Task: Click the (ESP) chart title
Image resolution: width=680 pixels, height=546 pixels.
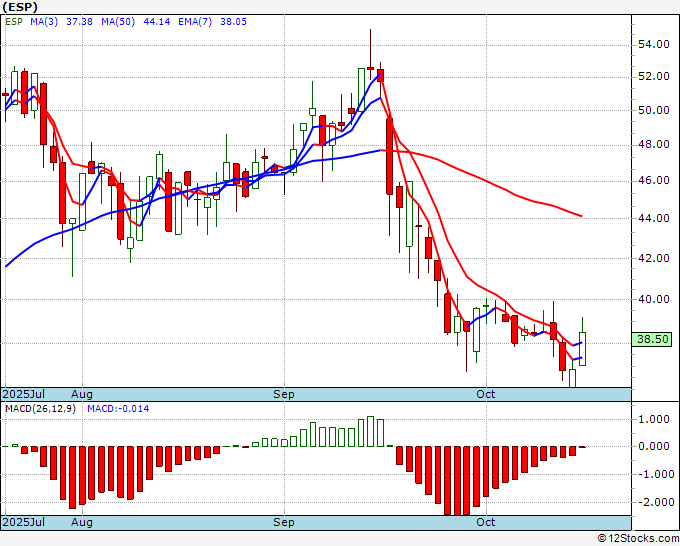Action: tap(20, 7)
